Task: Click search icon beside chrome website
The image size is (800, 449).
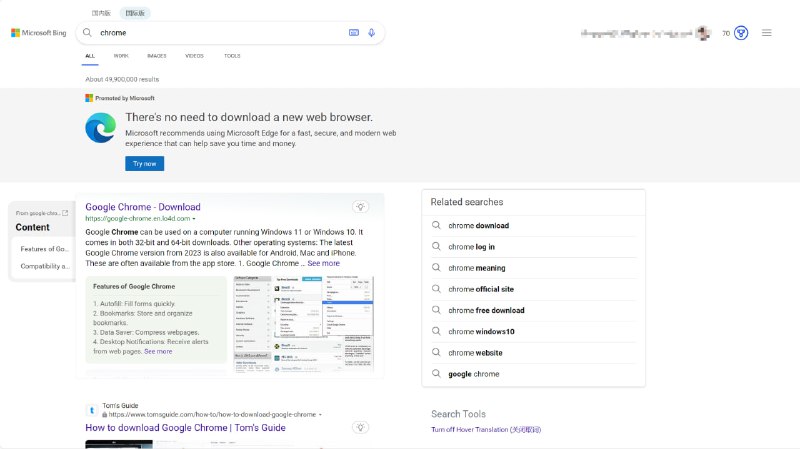Action: coord(436,352)
